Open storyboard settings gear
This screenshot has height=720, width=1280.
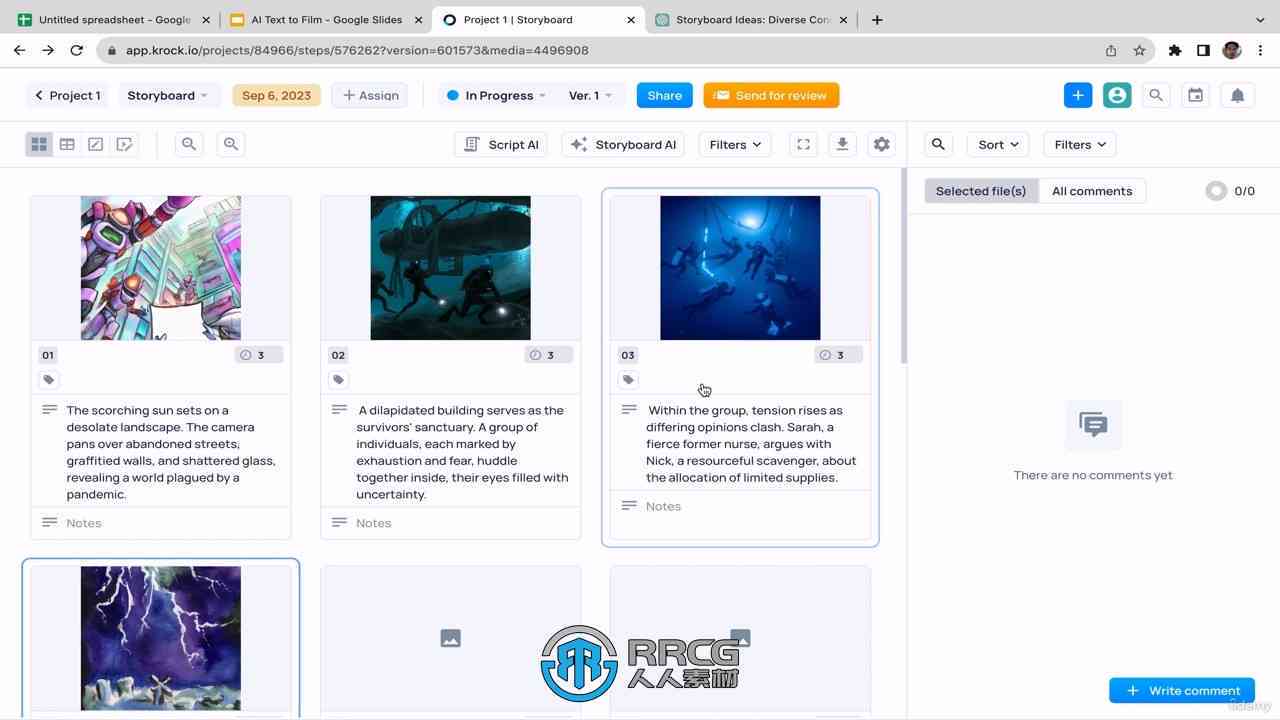point(881,144)
